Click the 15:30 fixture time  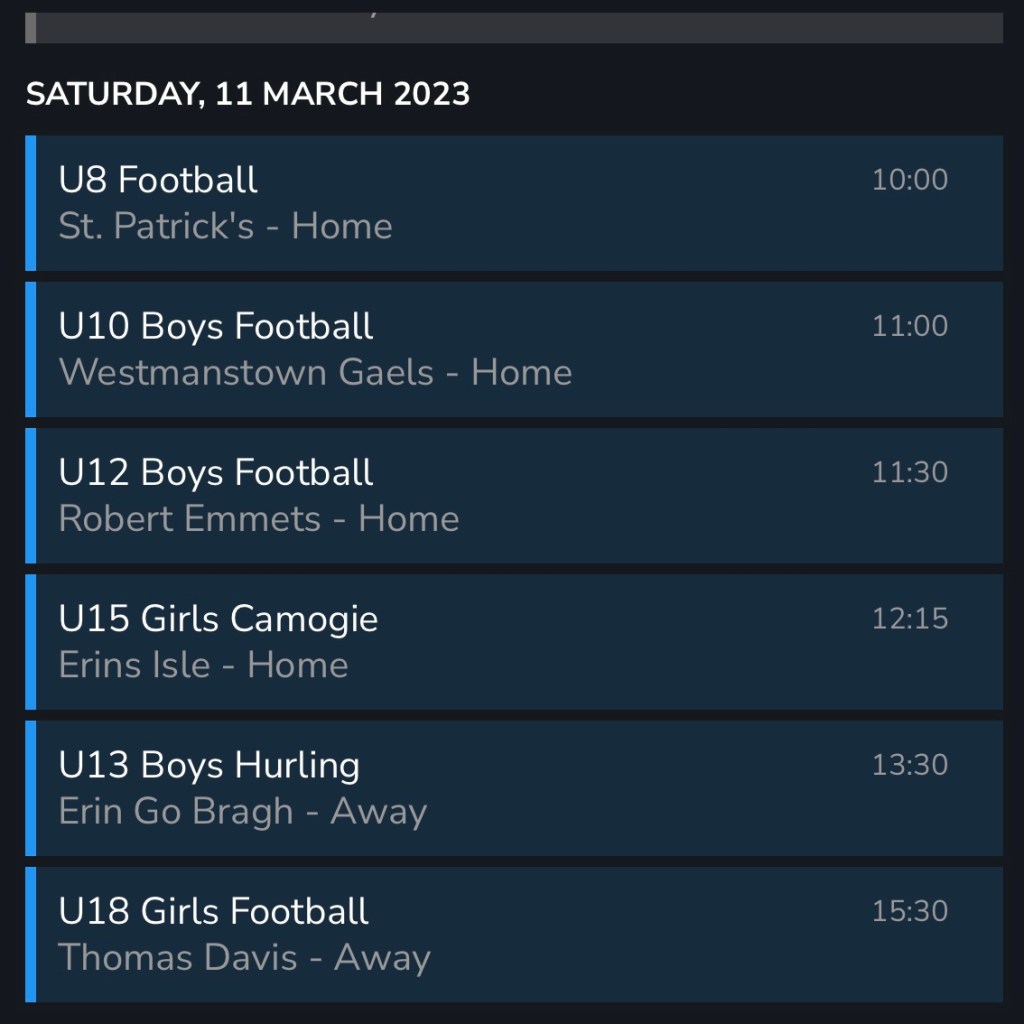coord(909,911)
